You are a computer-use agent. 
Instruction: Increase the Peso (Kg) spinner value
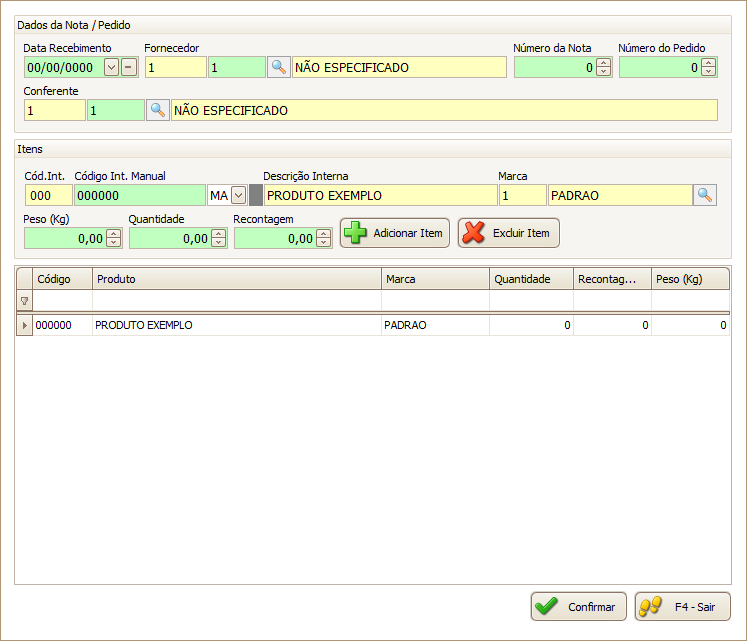113,234
